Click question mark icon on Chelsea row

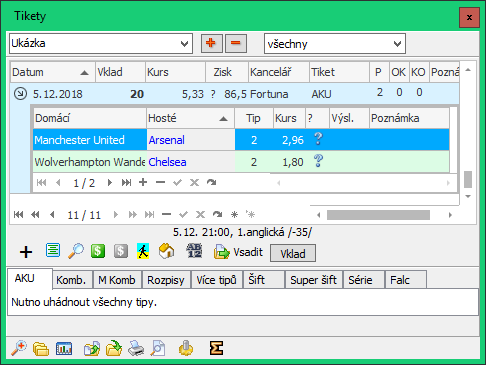coord(318,161)
